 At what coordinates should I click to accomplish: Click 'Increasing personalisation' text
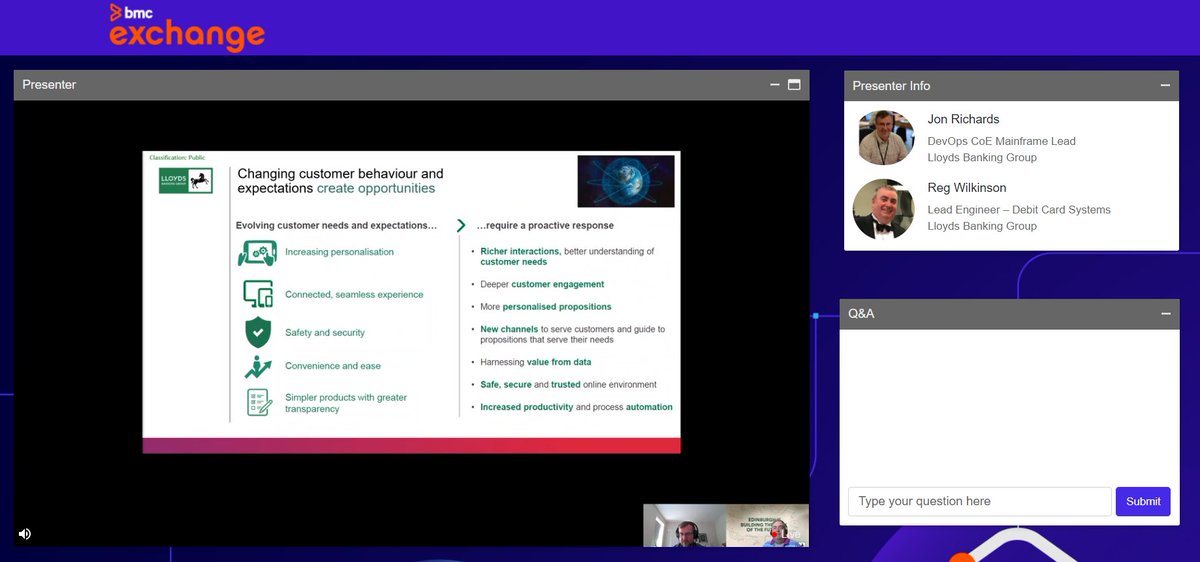(339, 252)
